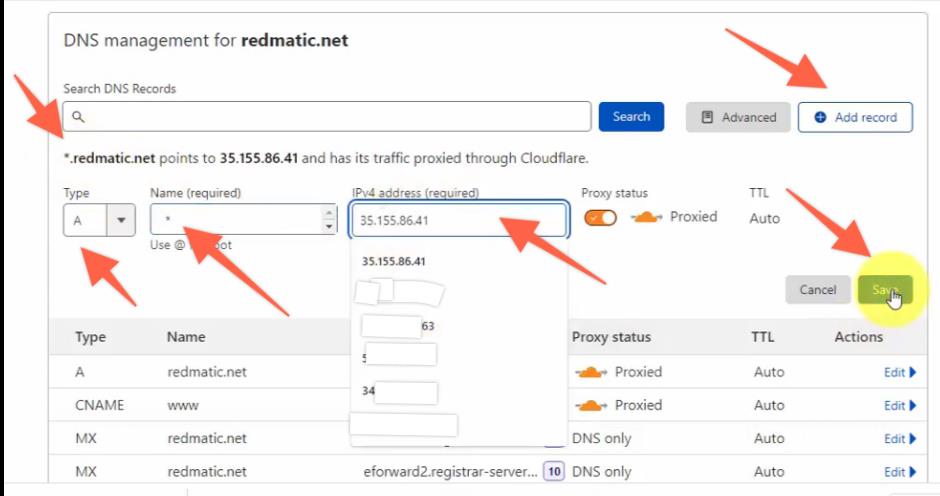Click the cloud icon in CNAME www row

click(x=590, y=406)
